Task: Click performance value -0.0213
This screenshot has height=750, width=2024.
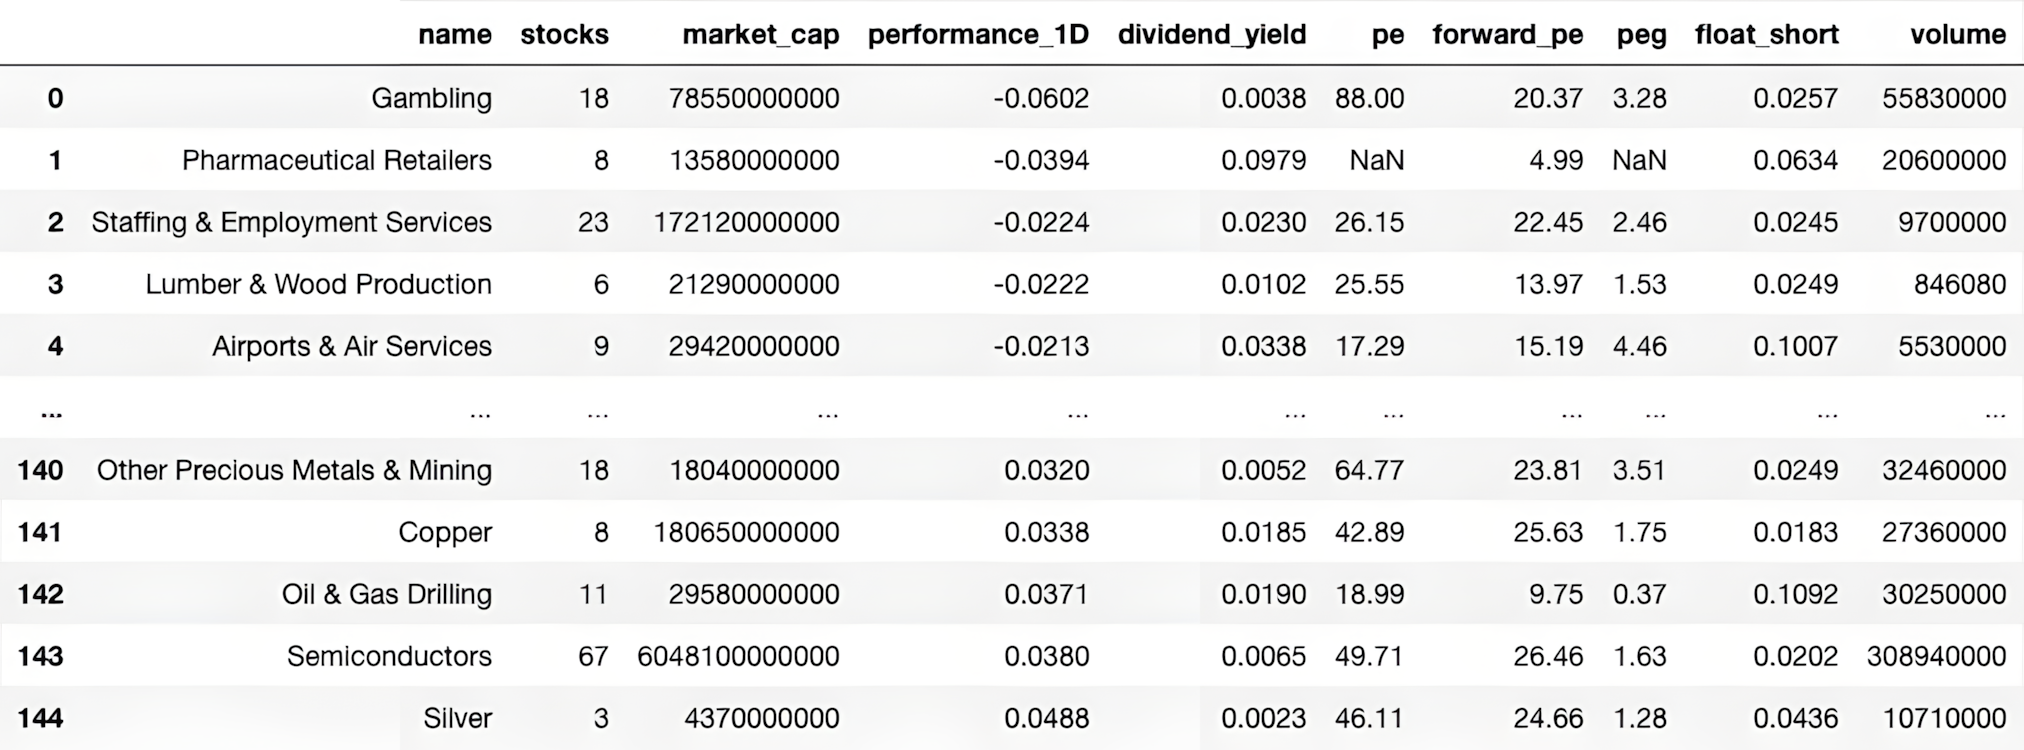Action: point(1041,346)
